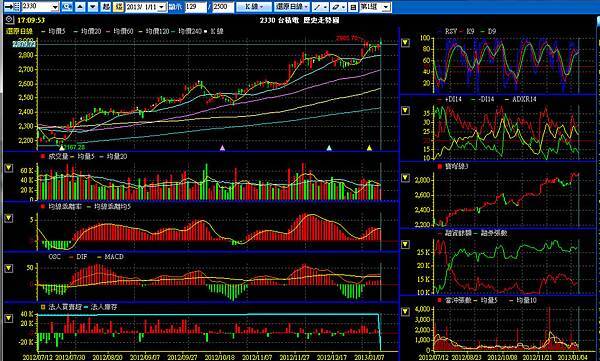Image resolution: width=600 pixels, height=361 pixels.
Task: Click the total bars field showing 2500
Action: click(x=223, y=7)
